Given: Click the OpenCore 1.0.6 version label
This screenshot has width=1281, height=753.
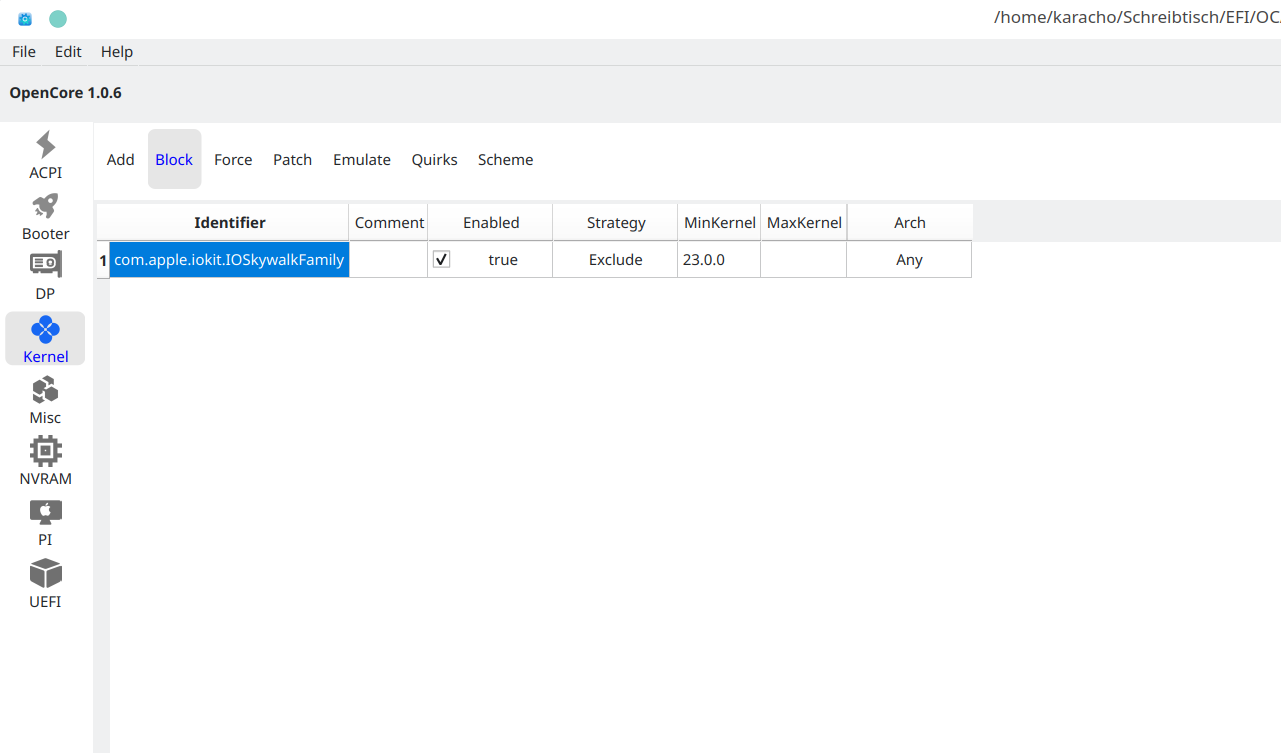Looking at the screenshot, I should click(66, 93).
